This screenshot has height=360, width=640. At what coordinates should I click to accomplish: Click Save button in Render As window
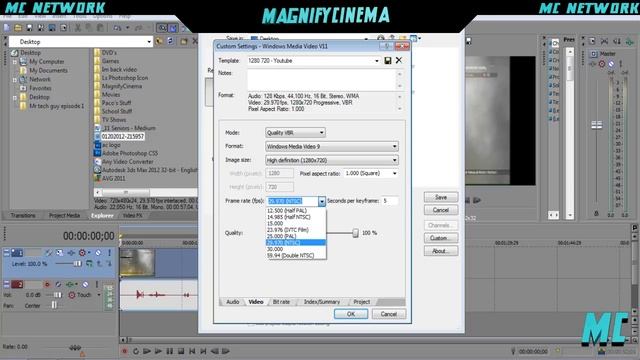pos(441,197)
